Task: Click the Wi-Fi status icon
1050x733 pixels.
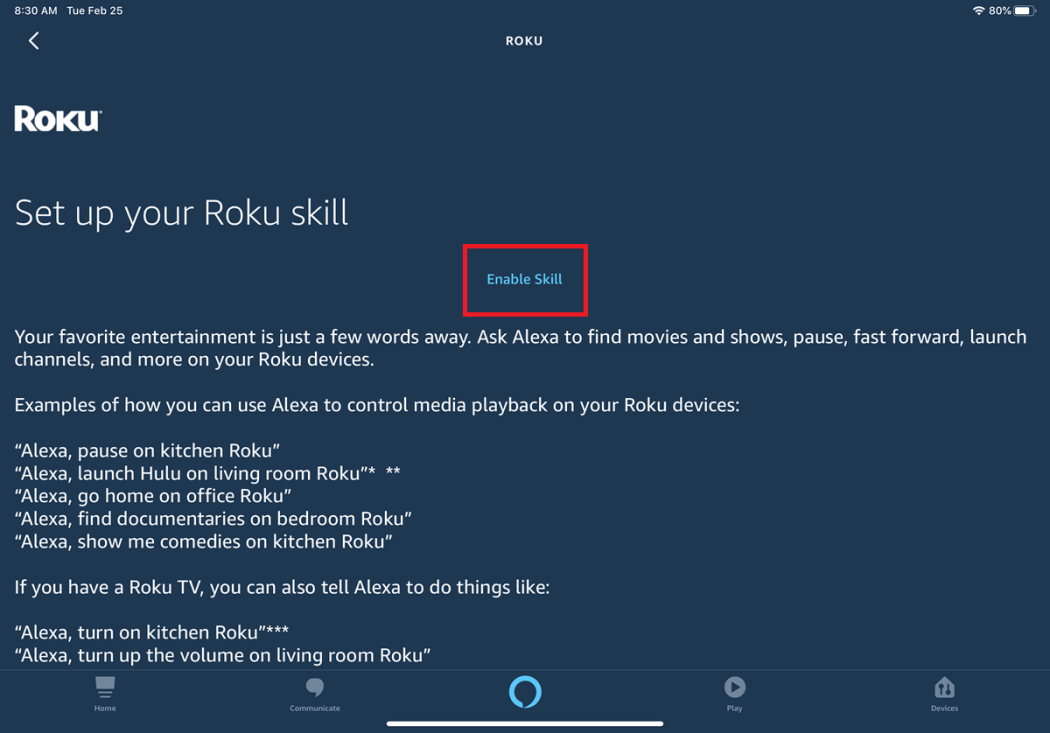Action: 978,11
